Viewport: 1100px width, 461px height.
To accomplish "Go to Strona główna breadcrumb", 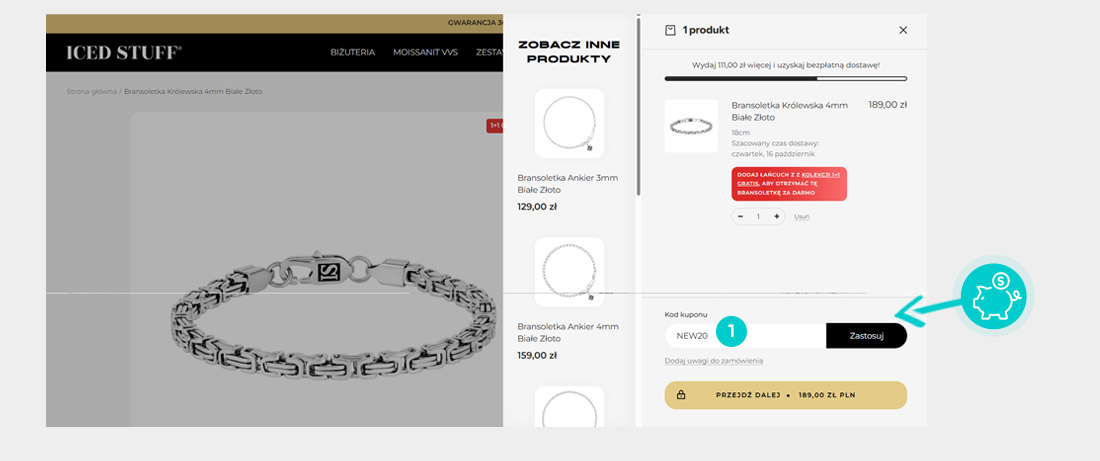I will coord(91,91).
